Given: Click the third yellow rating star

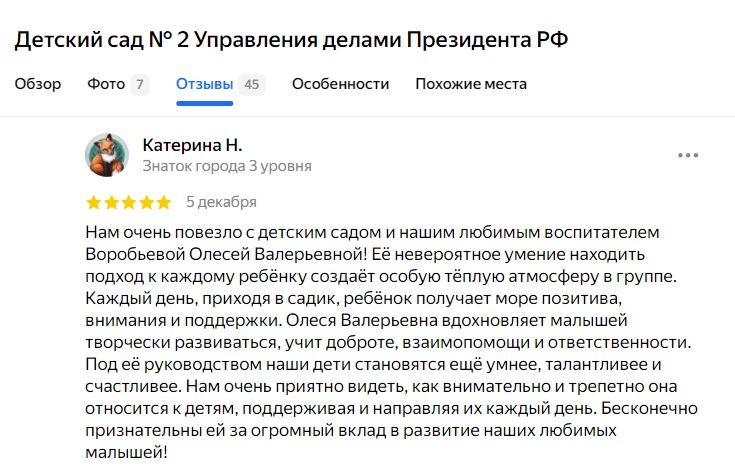Looking at the screenshot, I should (129, 203).
